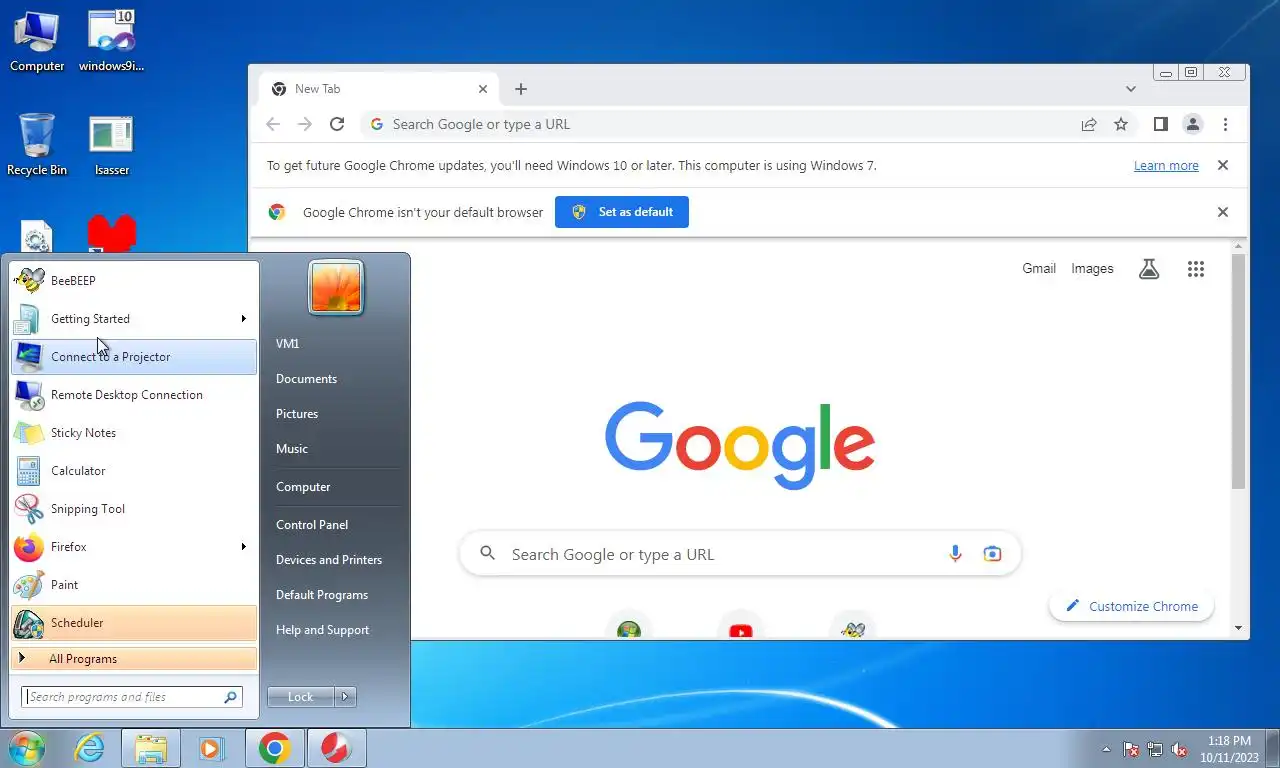
Task: Open Pictures from the Start menu
Action: (297, 414)
